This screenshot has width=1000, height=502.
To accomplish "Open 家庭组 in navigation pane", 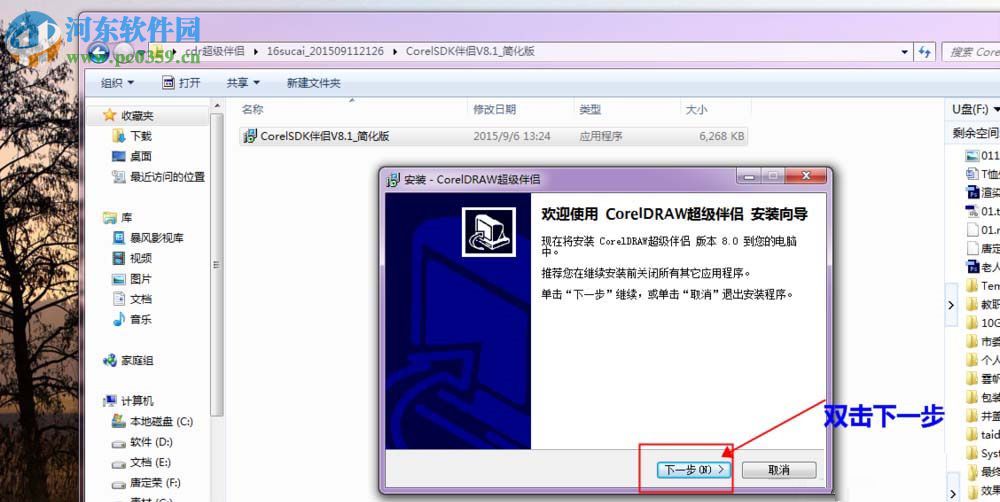I will [137, 360].
